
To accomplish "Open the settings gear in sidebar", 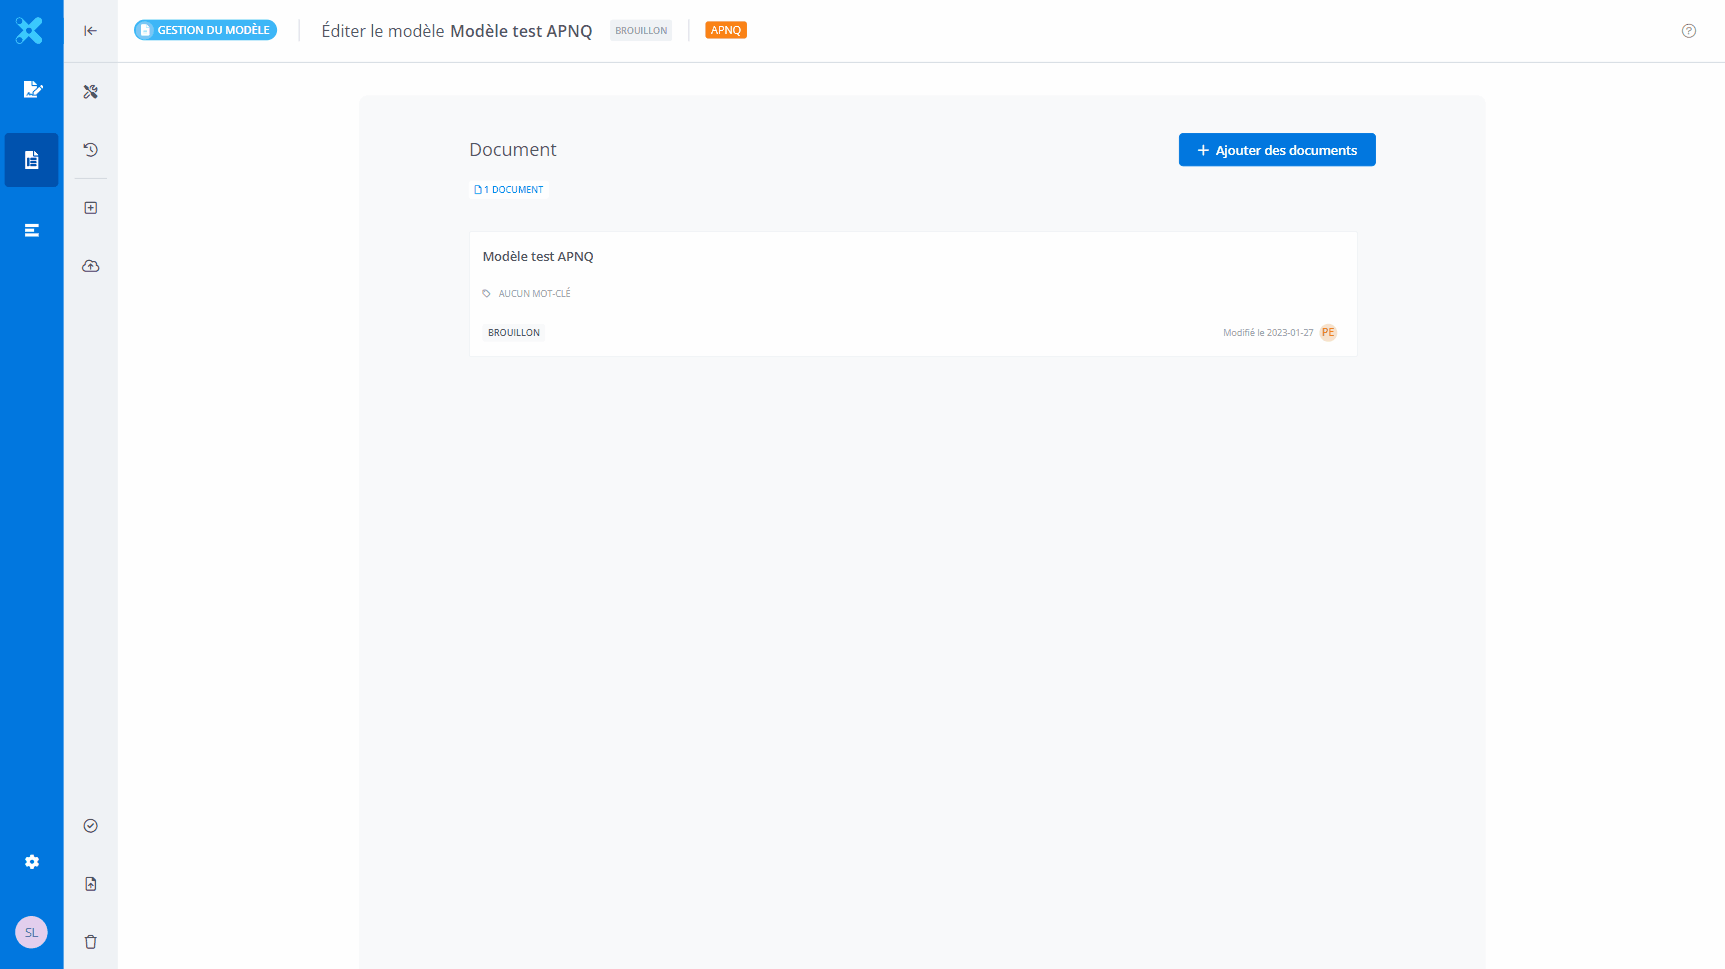I will point(32,862).
